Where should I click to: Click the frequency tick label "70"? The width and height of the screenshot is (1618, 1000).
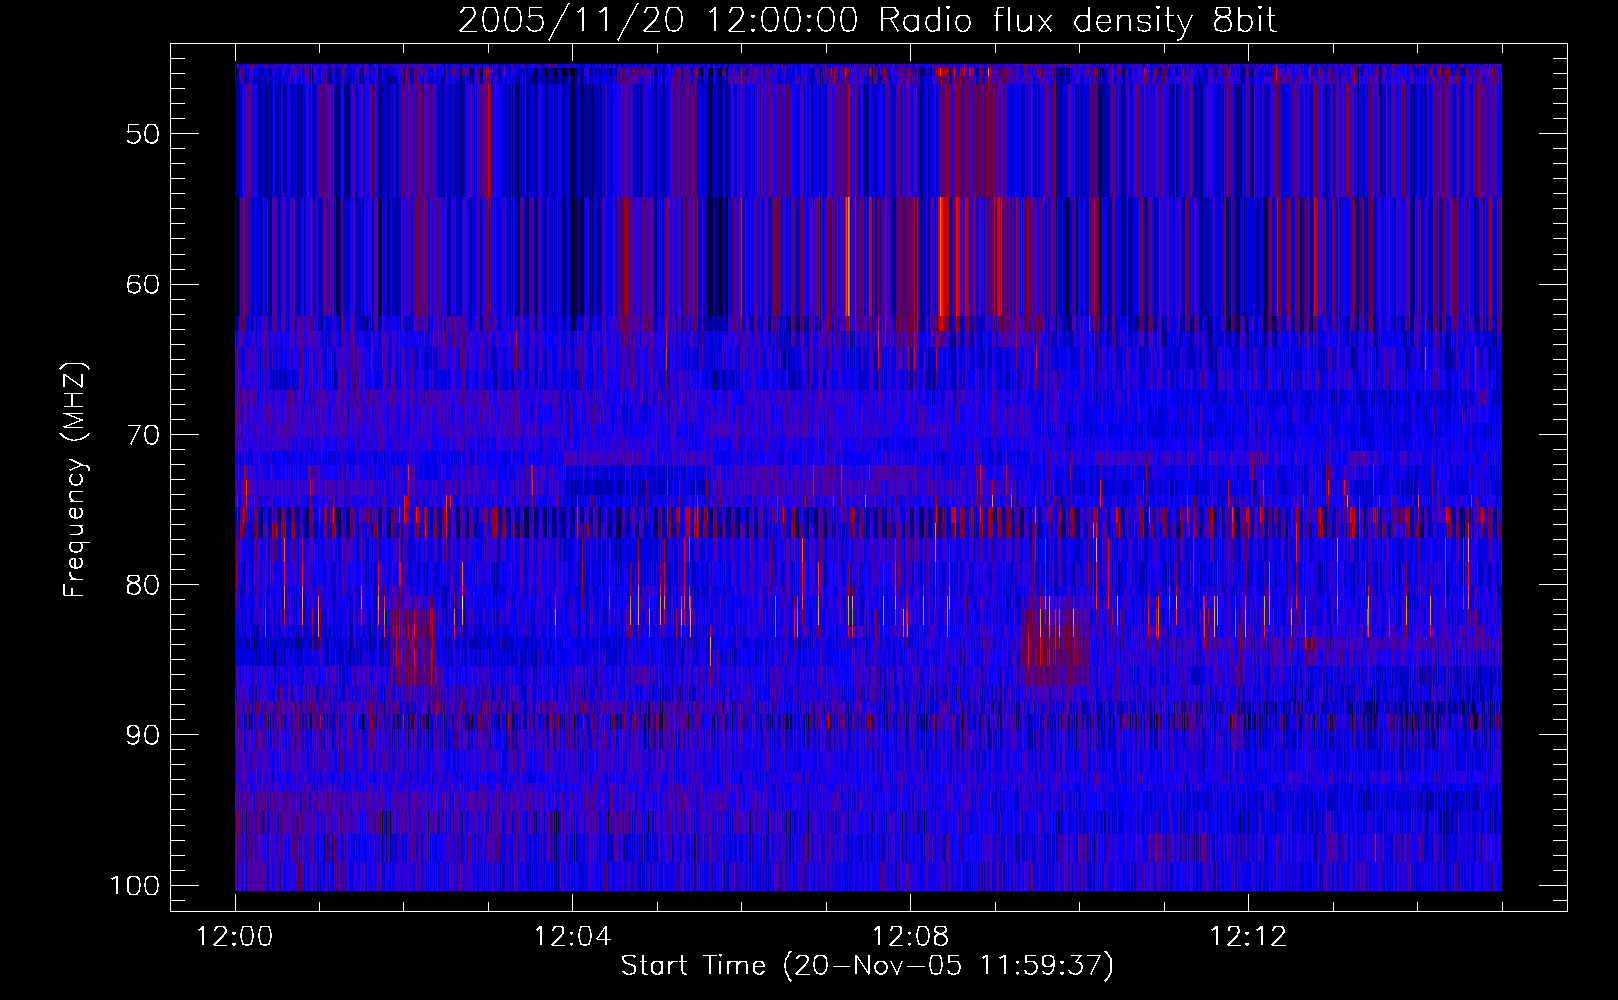[143, 435]
